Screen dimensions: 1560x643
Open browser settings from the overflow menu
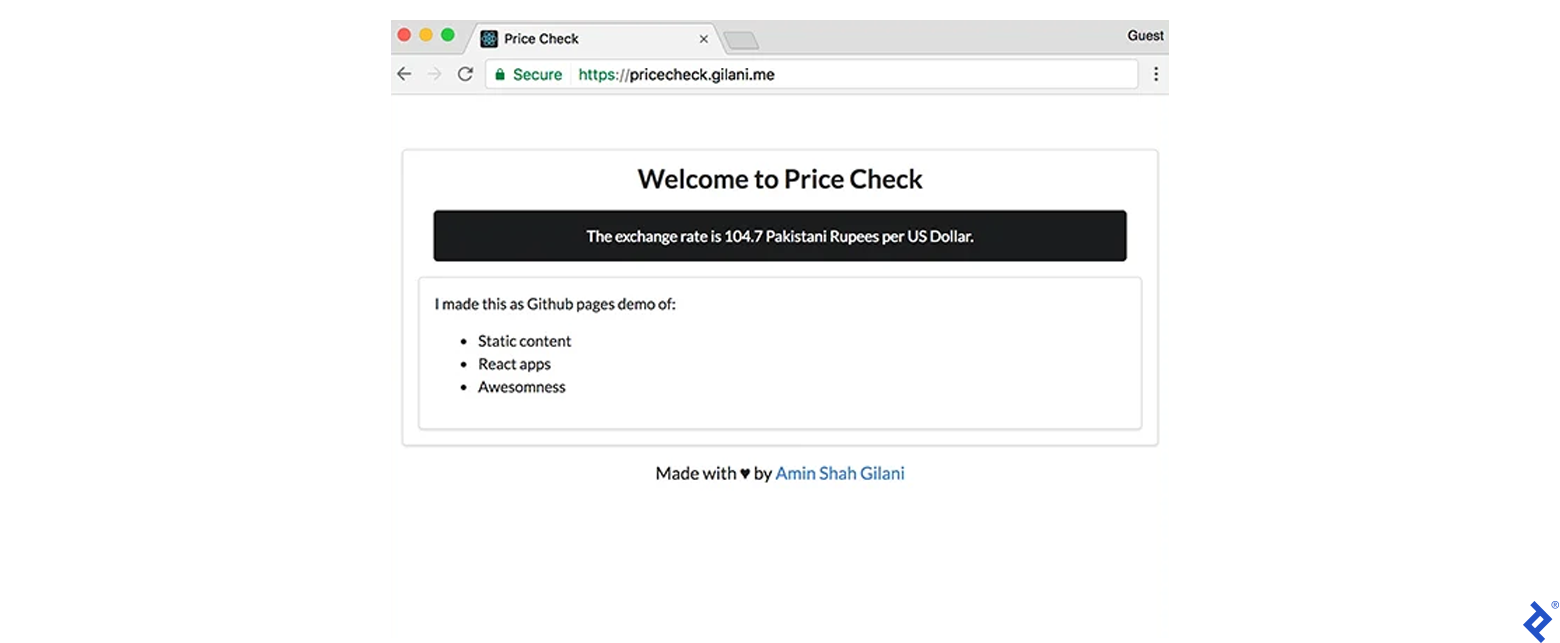[x=1155, y=74]
